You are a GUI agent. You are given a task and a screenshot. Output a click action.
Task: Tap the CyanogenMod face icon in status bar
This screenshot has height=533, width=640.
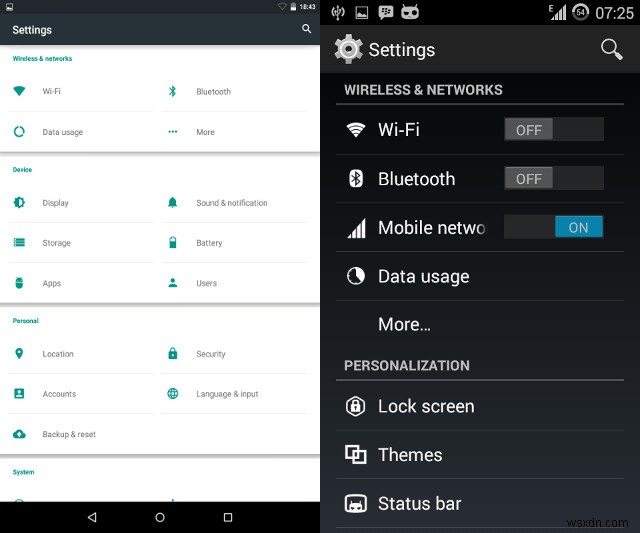(x=409, y=12)
